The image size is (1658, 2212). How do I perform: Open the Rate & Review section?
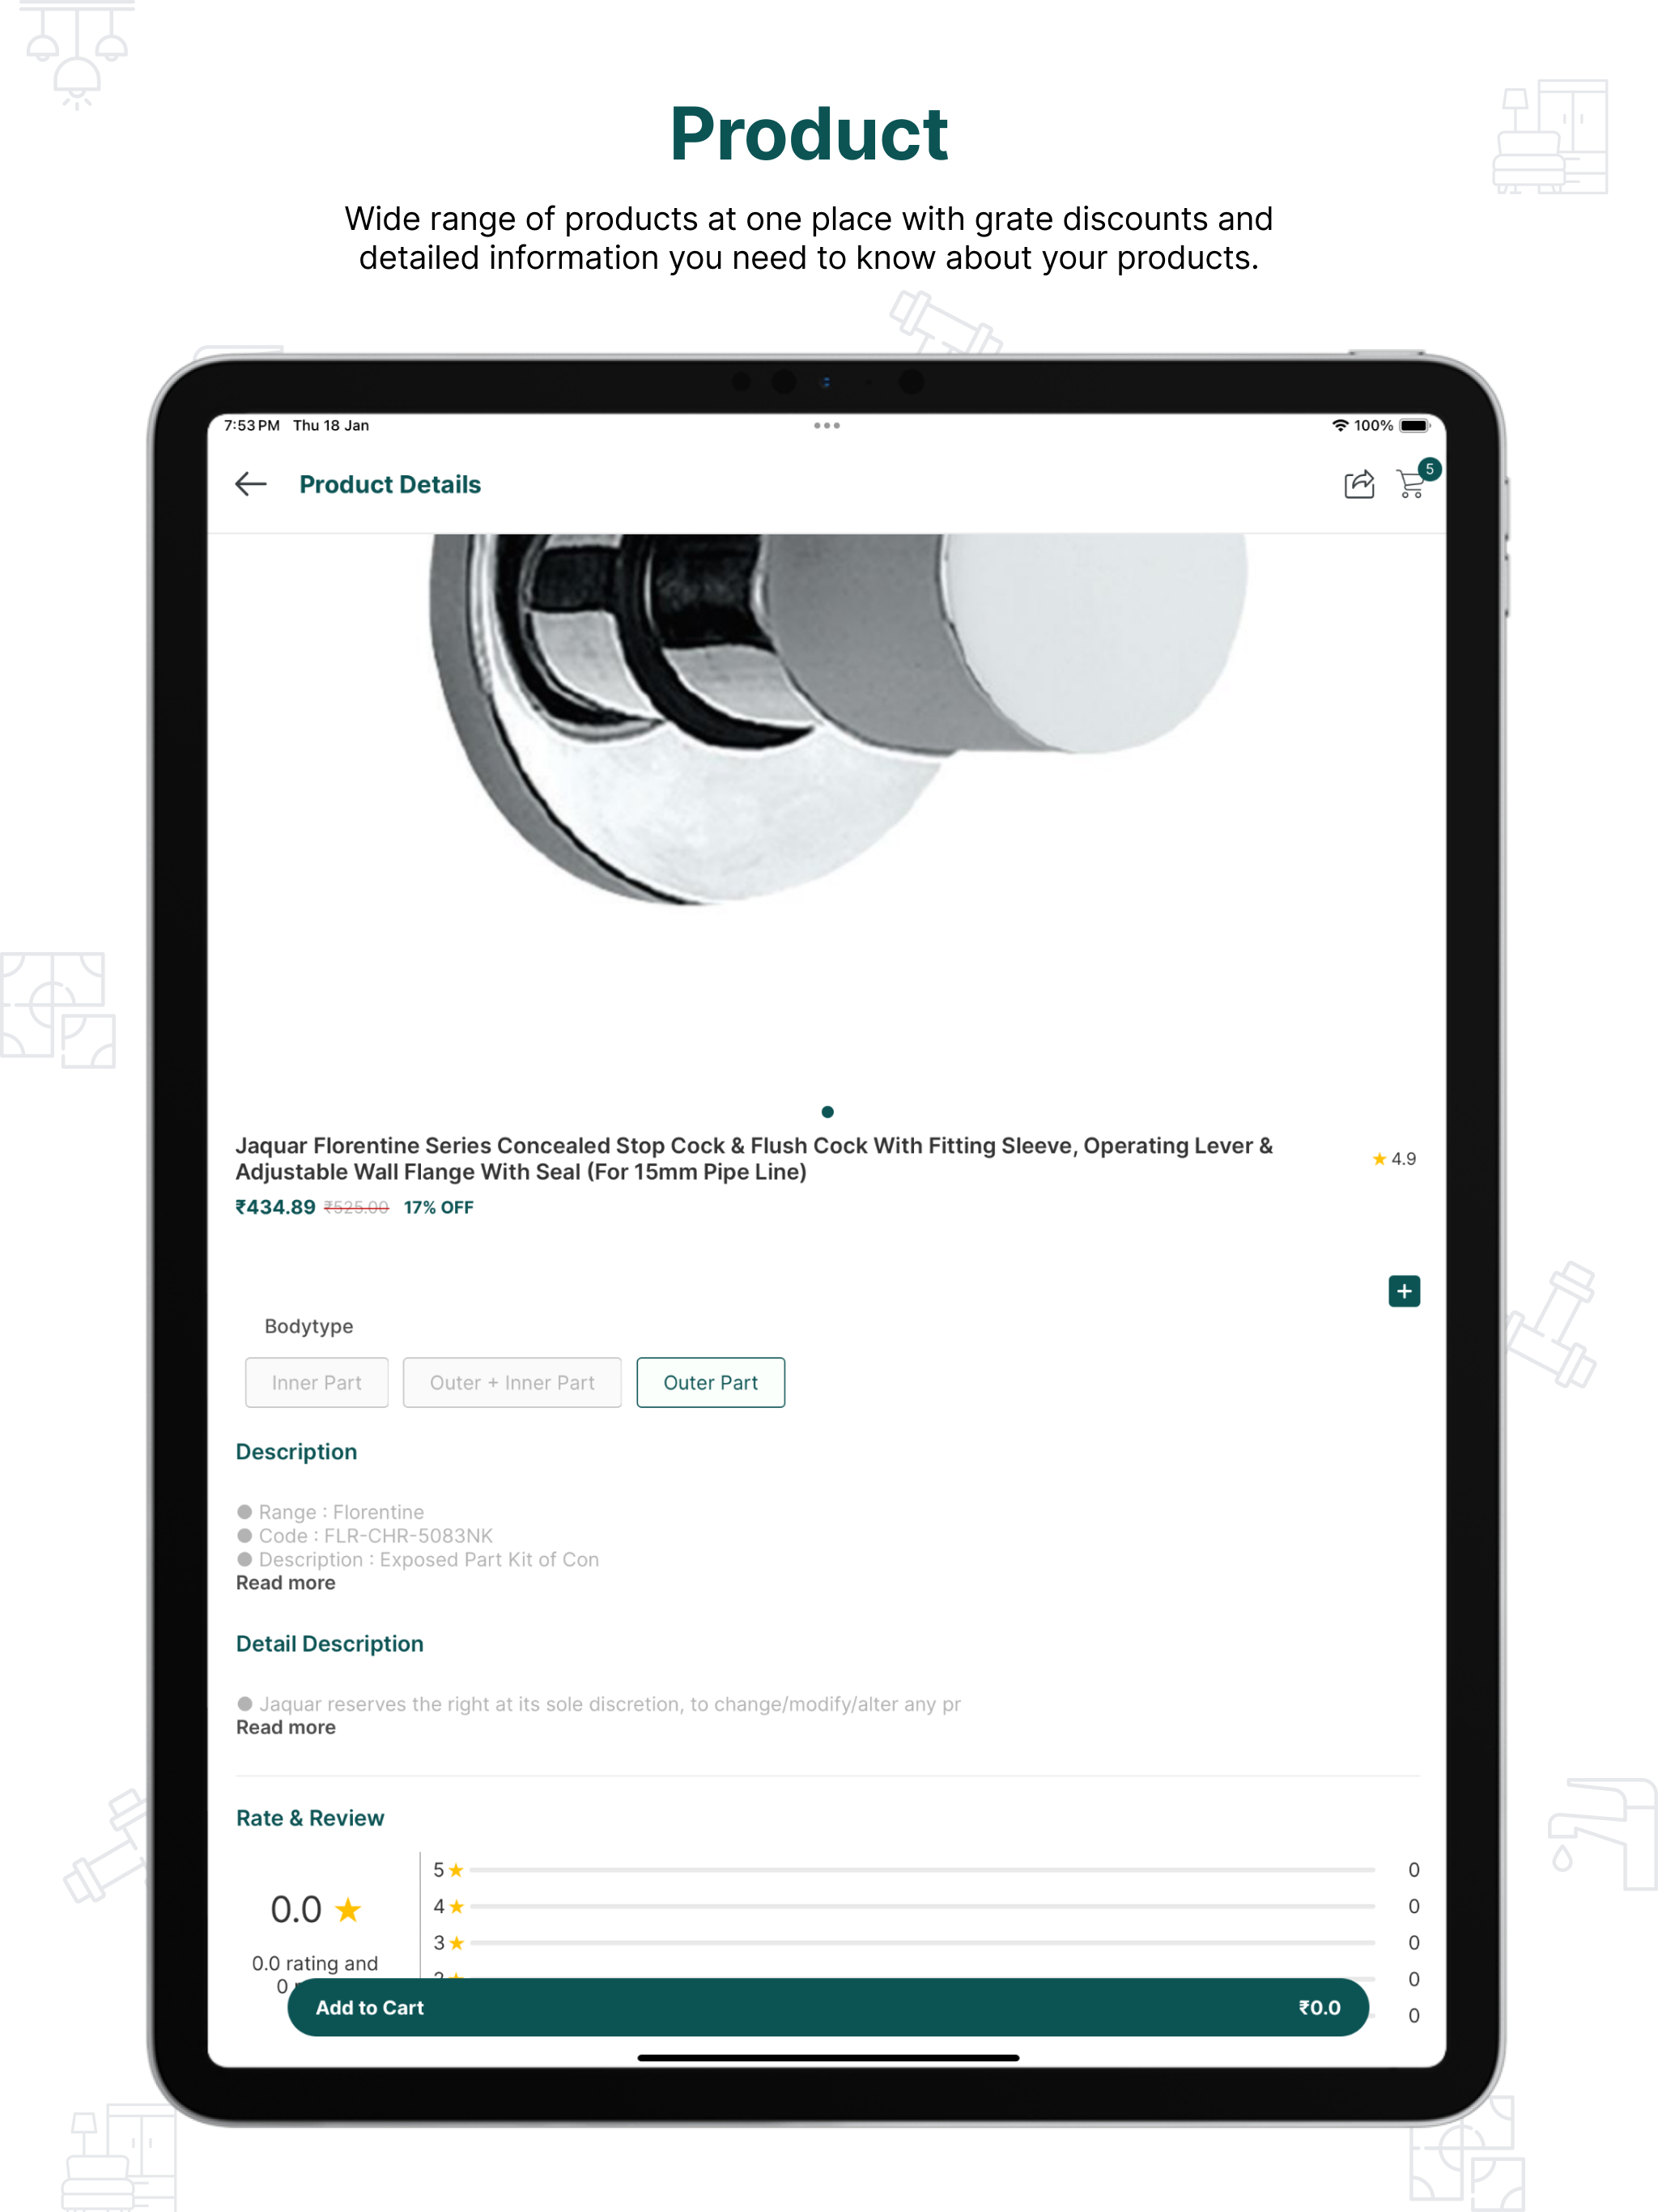[x=310, y=1818]
